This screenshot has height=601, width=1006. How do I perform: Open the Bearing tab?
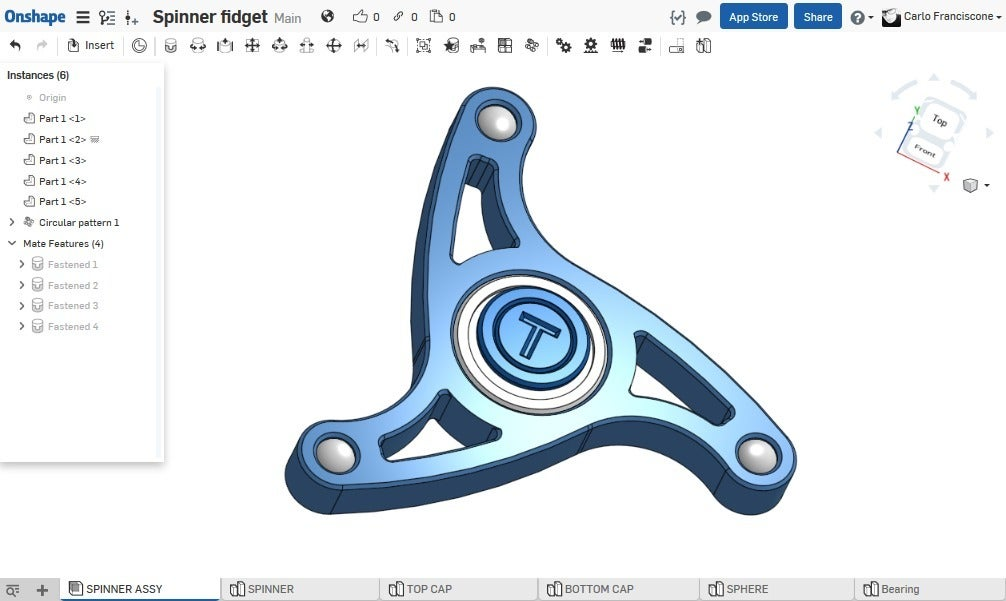[900, 589]
